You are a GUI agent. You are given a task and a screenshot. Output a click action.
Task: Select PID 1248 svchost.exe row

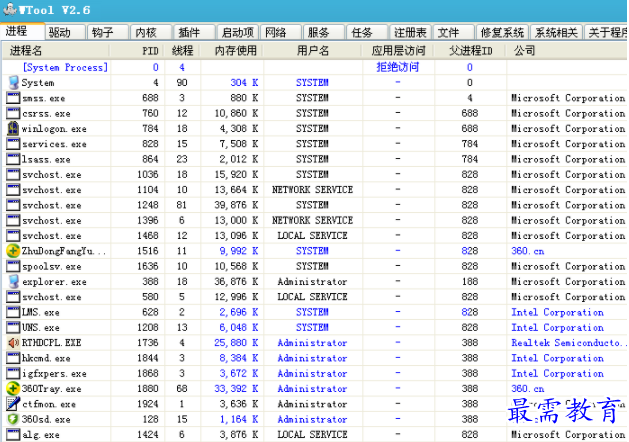point(314,205)
